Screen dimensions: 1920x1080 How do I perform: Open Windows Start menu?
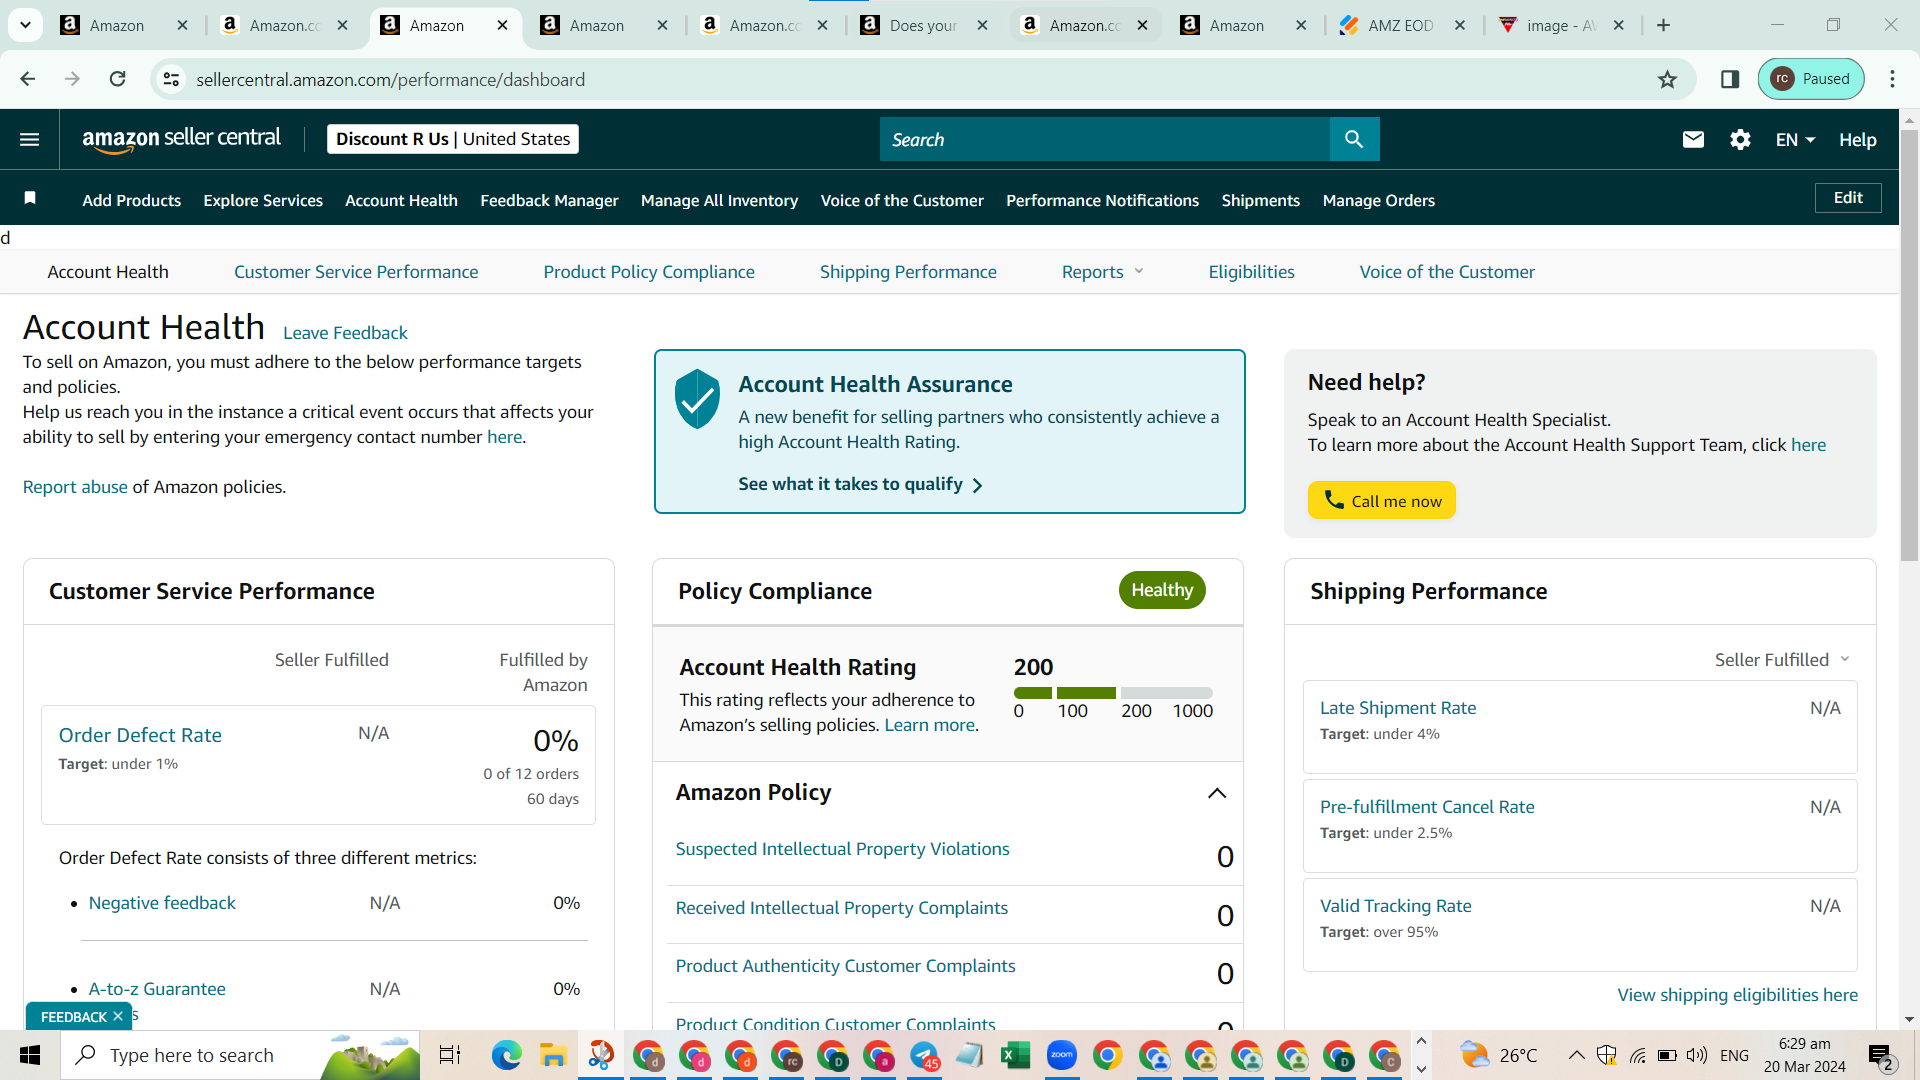[30, 1055]
